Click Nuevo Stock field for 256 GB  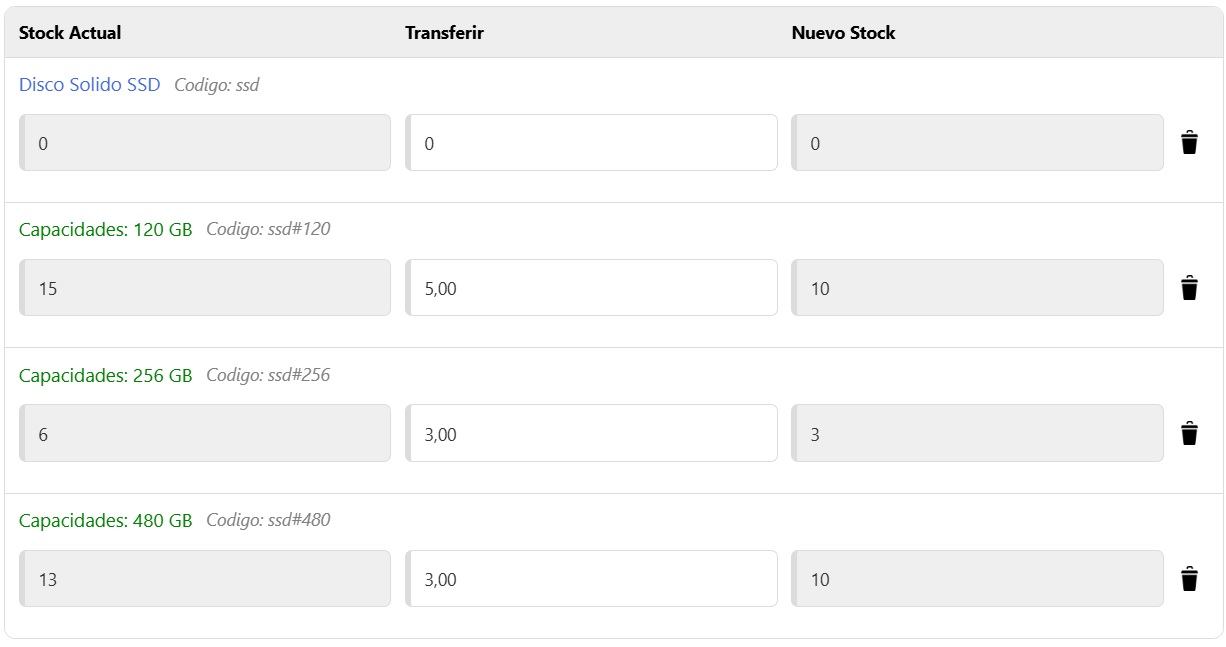(x=977, y=434)
